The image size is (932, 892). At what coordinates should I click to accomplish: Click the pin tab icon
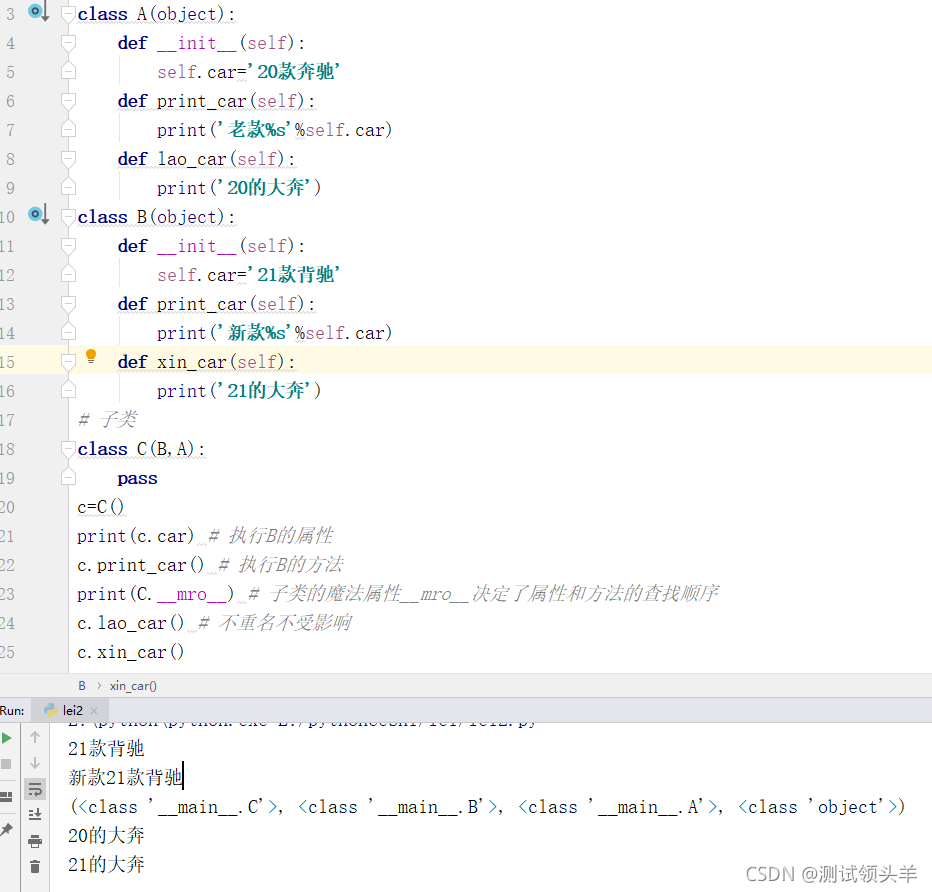(6, 830)
